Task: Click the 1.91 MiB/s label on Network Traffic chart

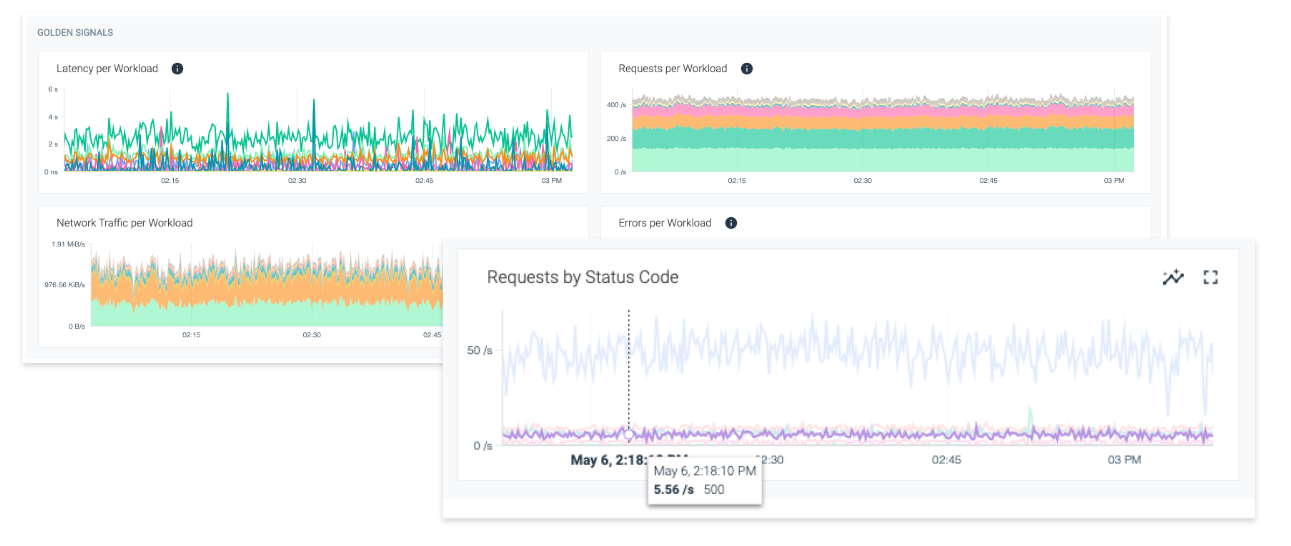Action: pos(68,244)
